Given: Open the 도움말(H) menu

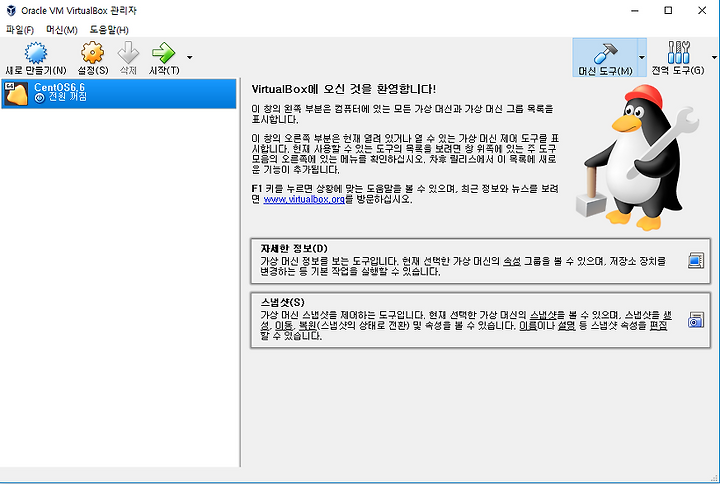Looking at the screenshot, I should 109,30.
